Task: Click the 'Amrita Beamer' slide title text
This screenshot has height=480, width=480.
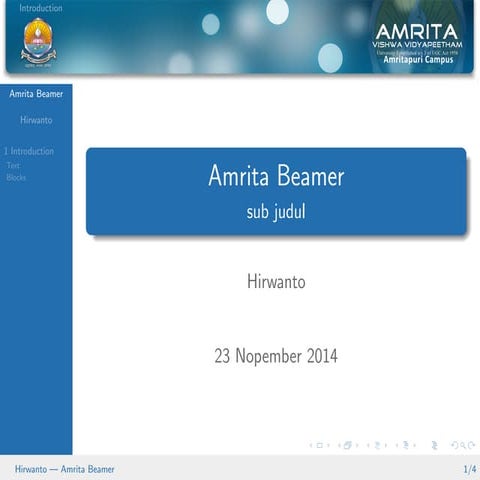Action: tap(276, 176)
